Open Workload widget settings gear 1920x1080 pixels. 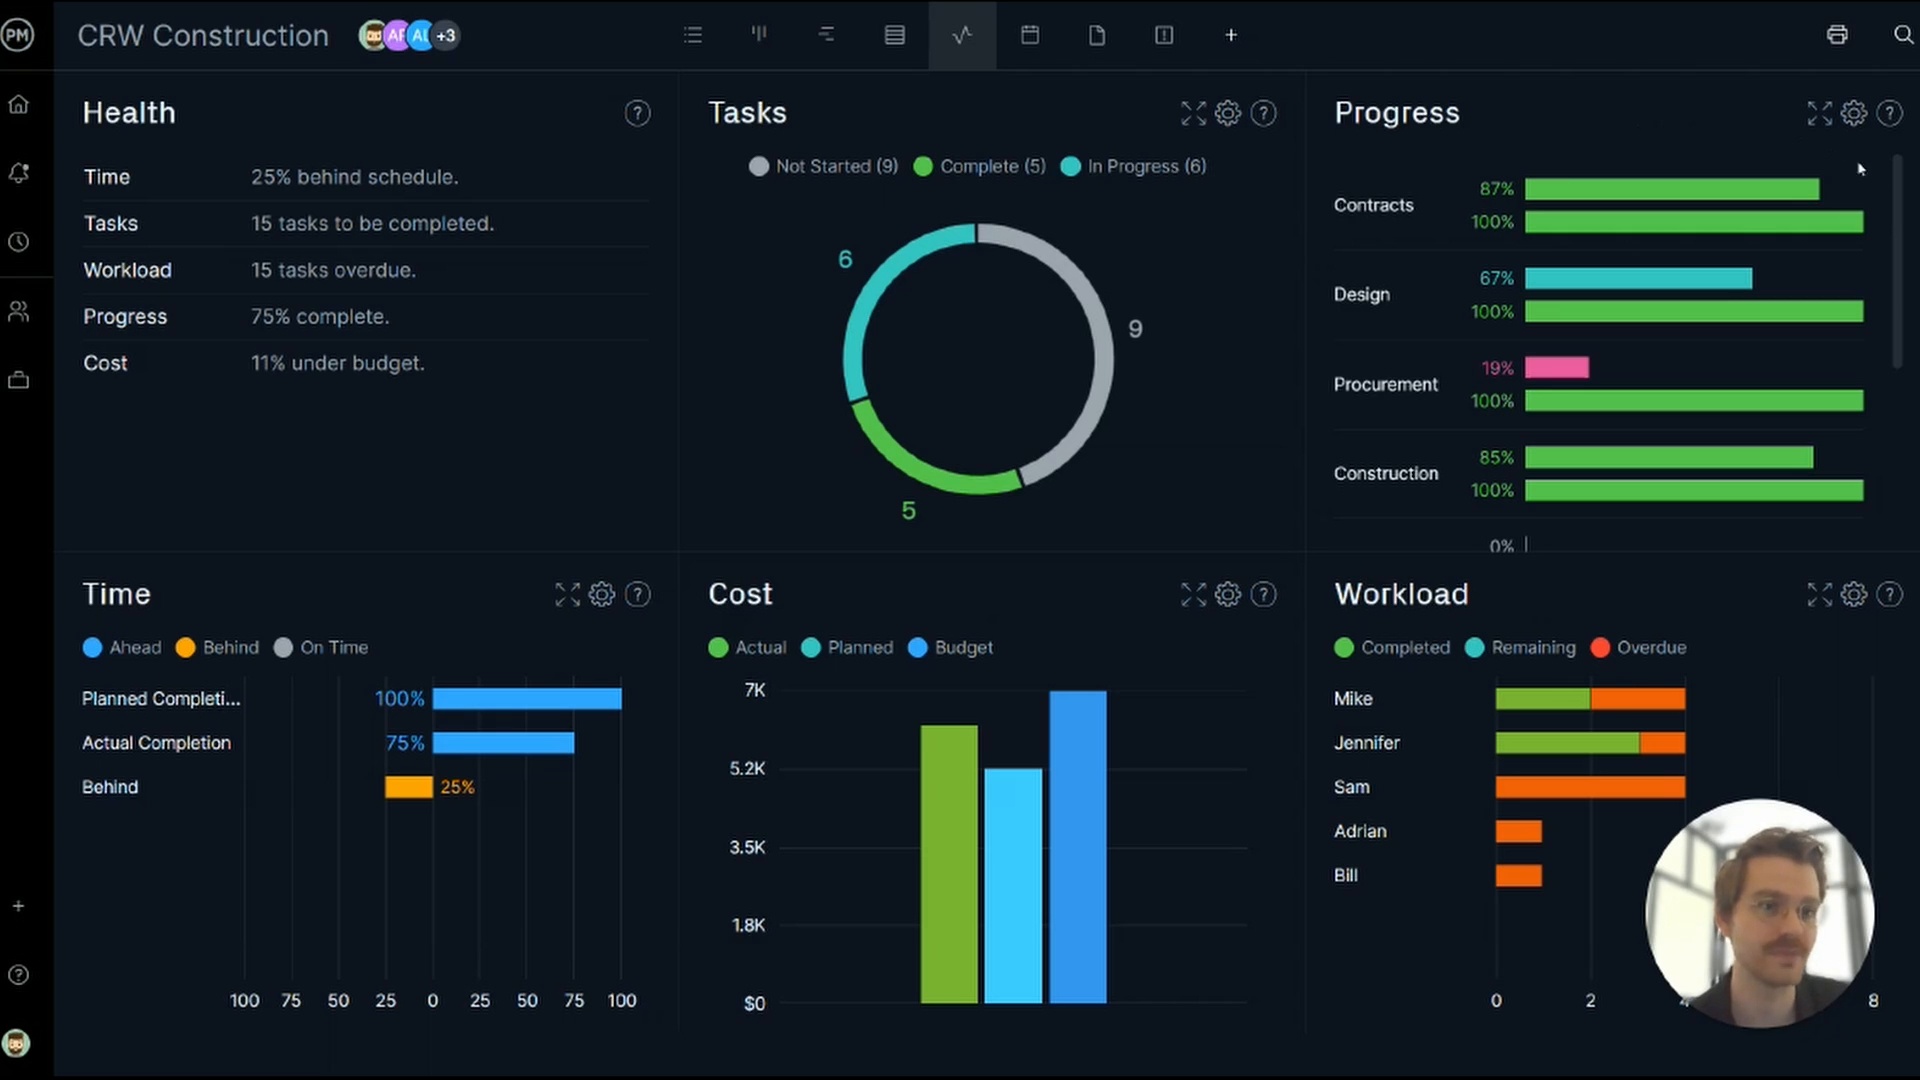(x=1854, y=595)
